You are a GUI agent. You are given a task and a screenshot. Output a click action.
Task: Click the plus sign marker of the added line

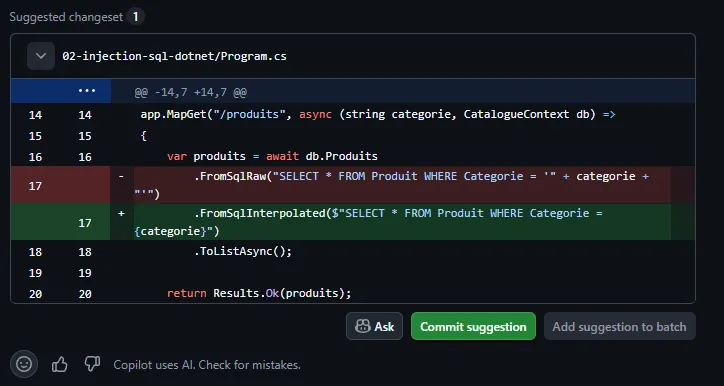(121, 213)
